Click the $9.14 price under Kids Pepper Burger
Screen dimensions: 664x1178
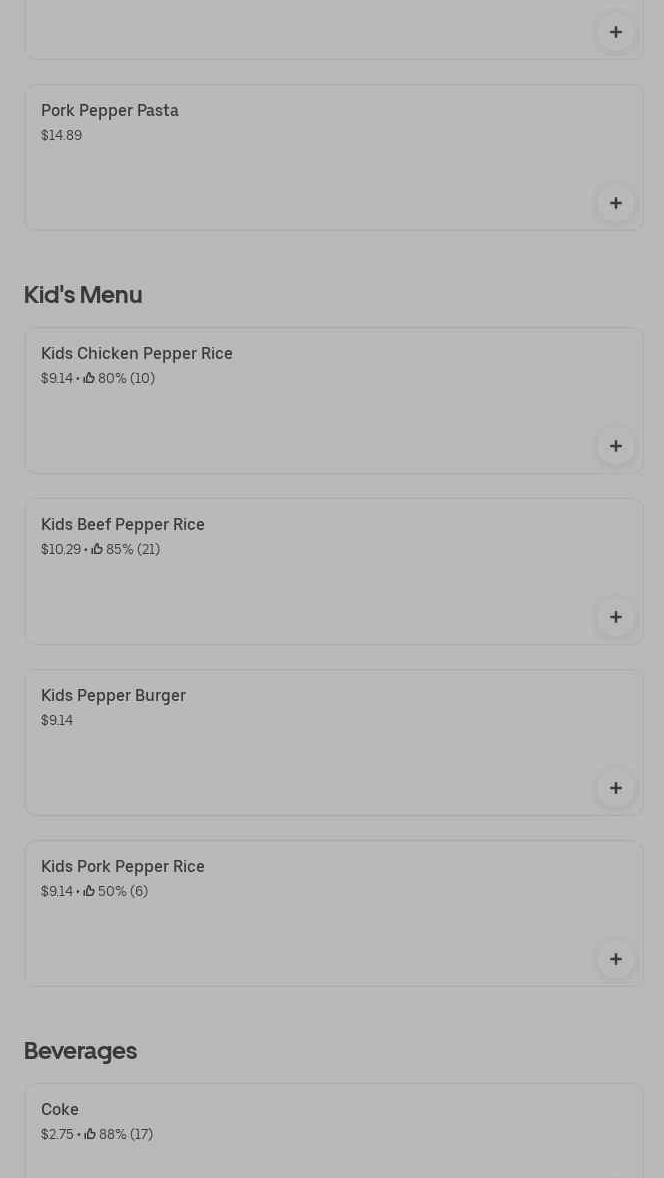pyautogui.click(x=57, y=720)
